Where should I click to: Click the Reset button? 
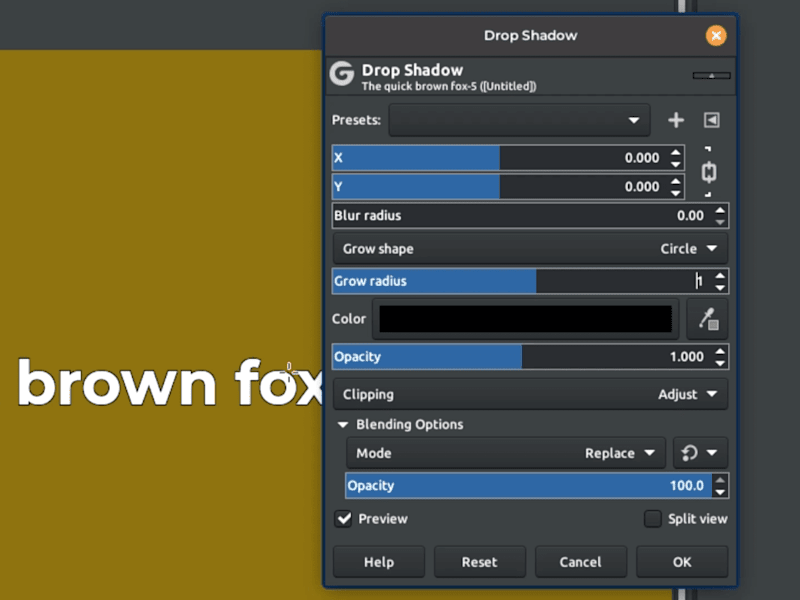point(480,562)
